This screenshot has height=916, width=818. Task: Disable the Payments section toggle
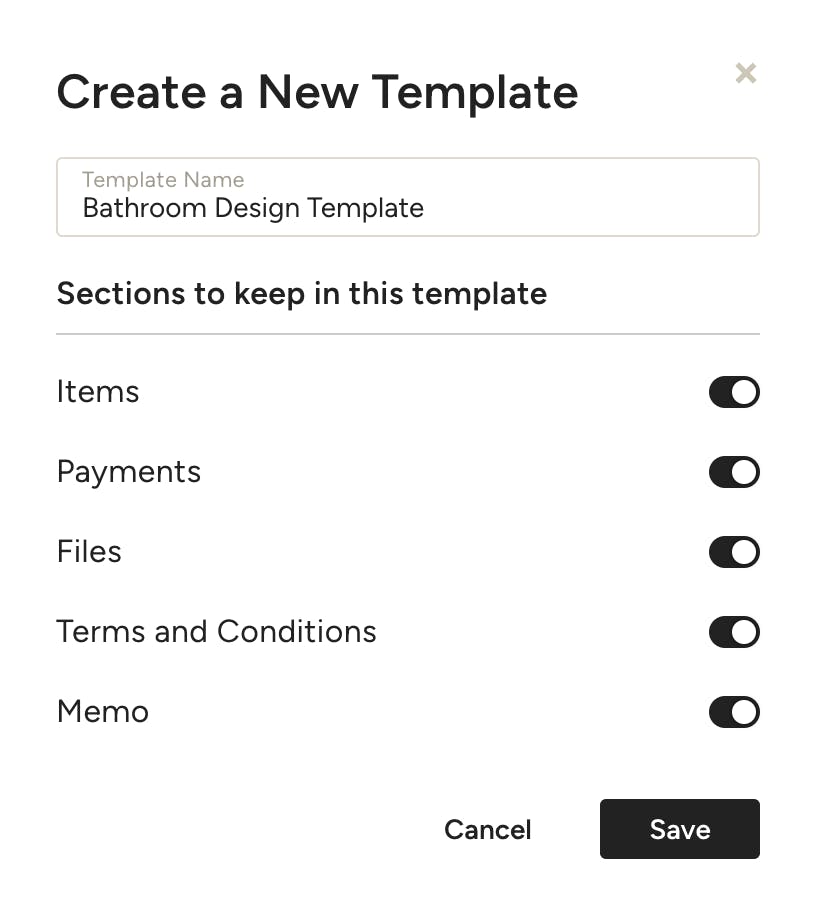734,472
